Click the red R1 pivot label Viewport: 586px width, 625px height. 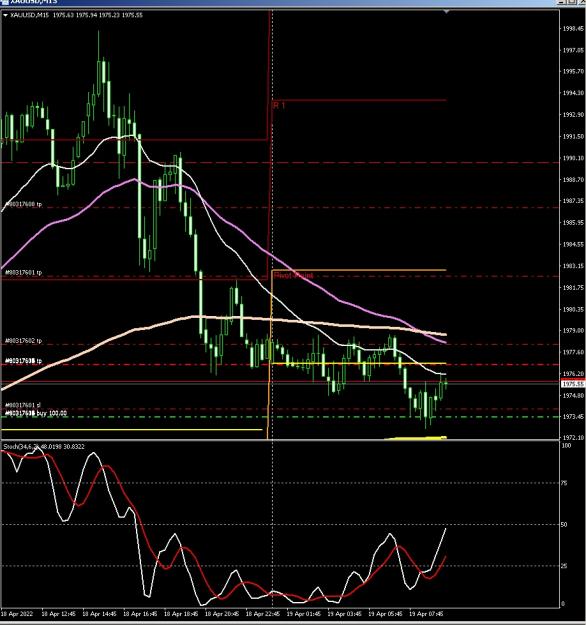tap(279, 106)
